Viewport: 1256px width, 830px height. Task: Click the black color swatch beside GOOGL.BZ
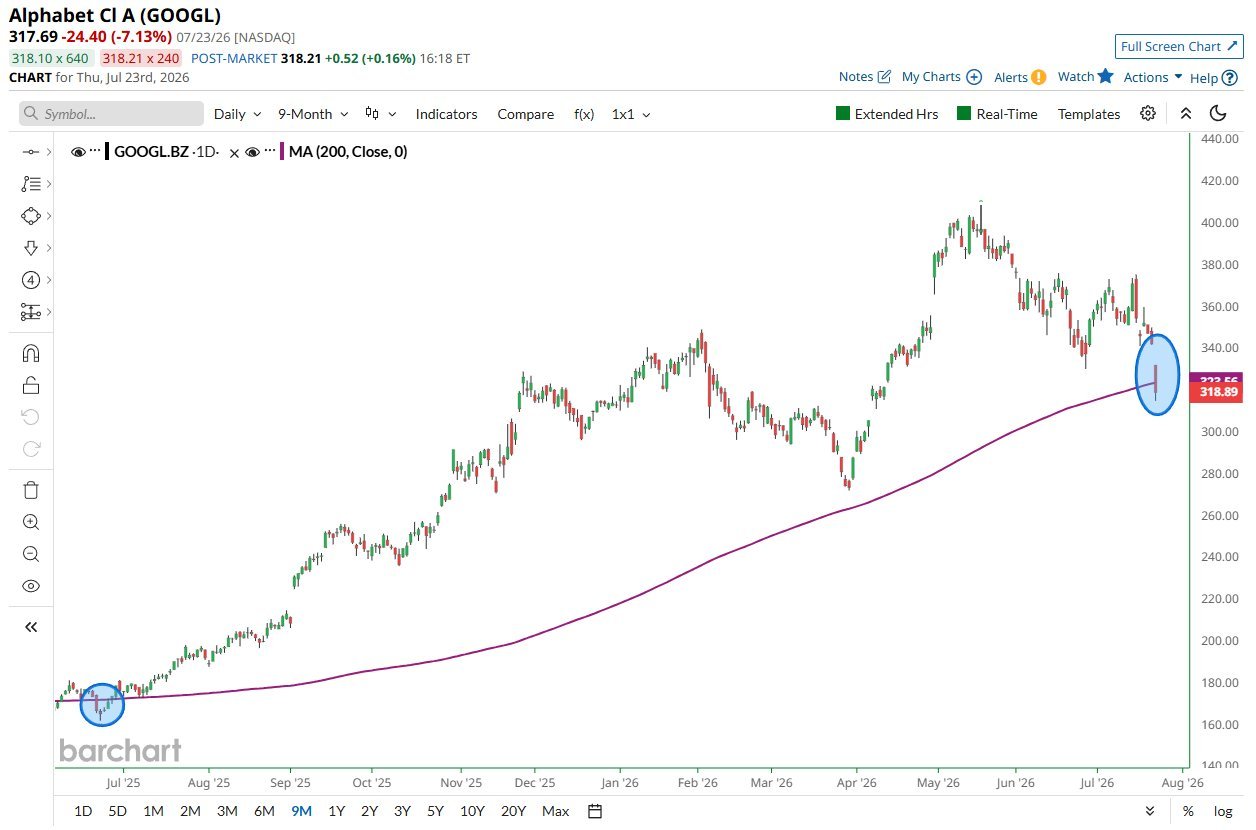point(107,152)
